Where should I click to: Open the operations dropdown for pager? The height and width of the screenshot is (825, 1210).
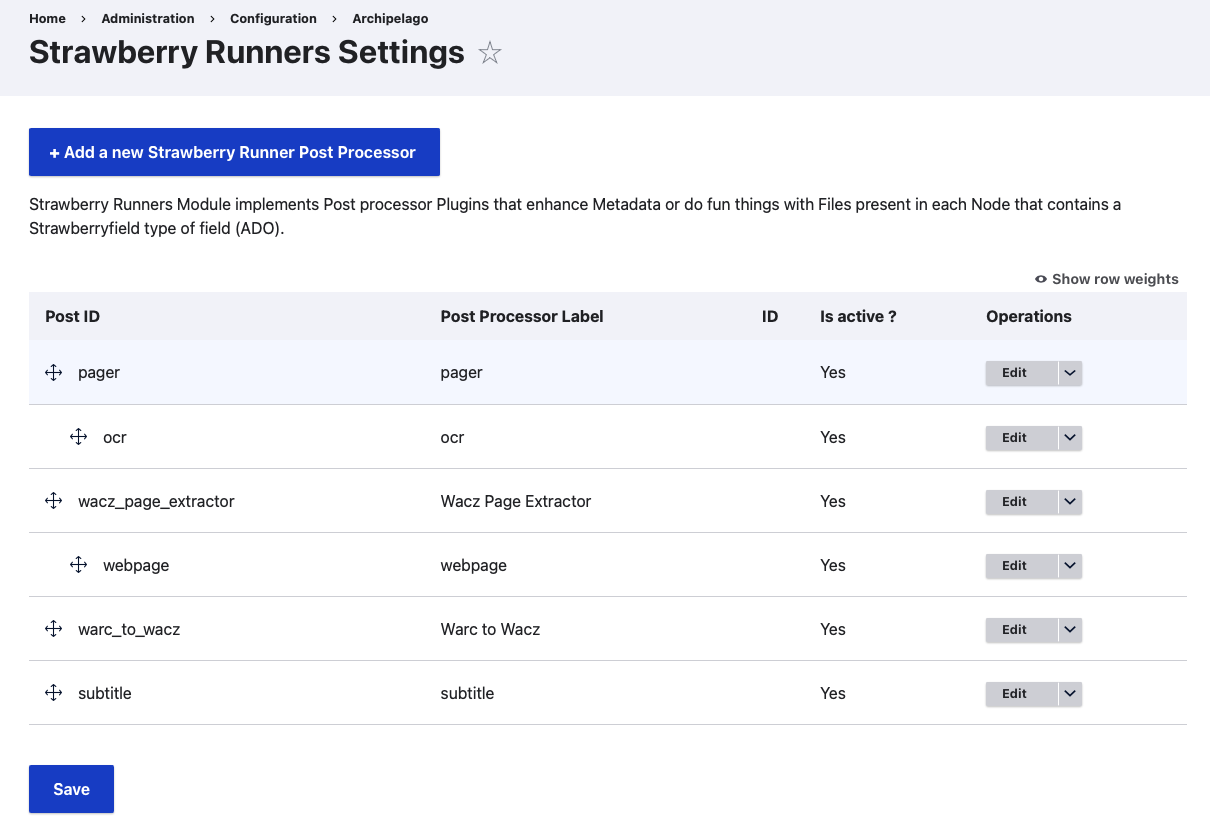pyautogui.click(x=1070, y=373)
